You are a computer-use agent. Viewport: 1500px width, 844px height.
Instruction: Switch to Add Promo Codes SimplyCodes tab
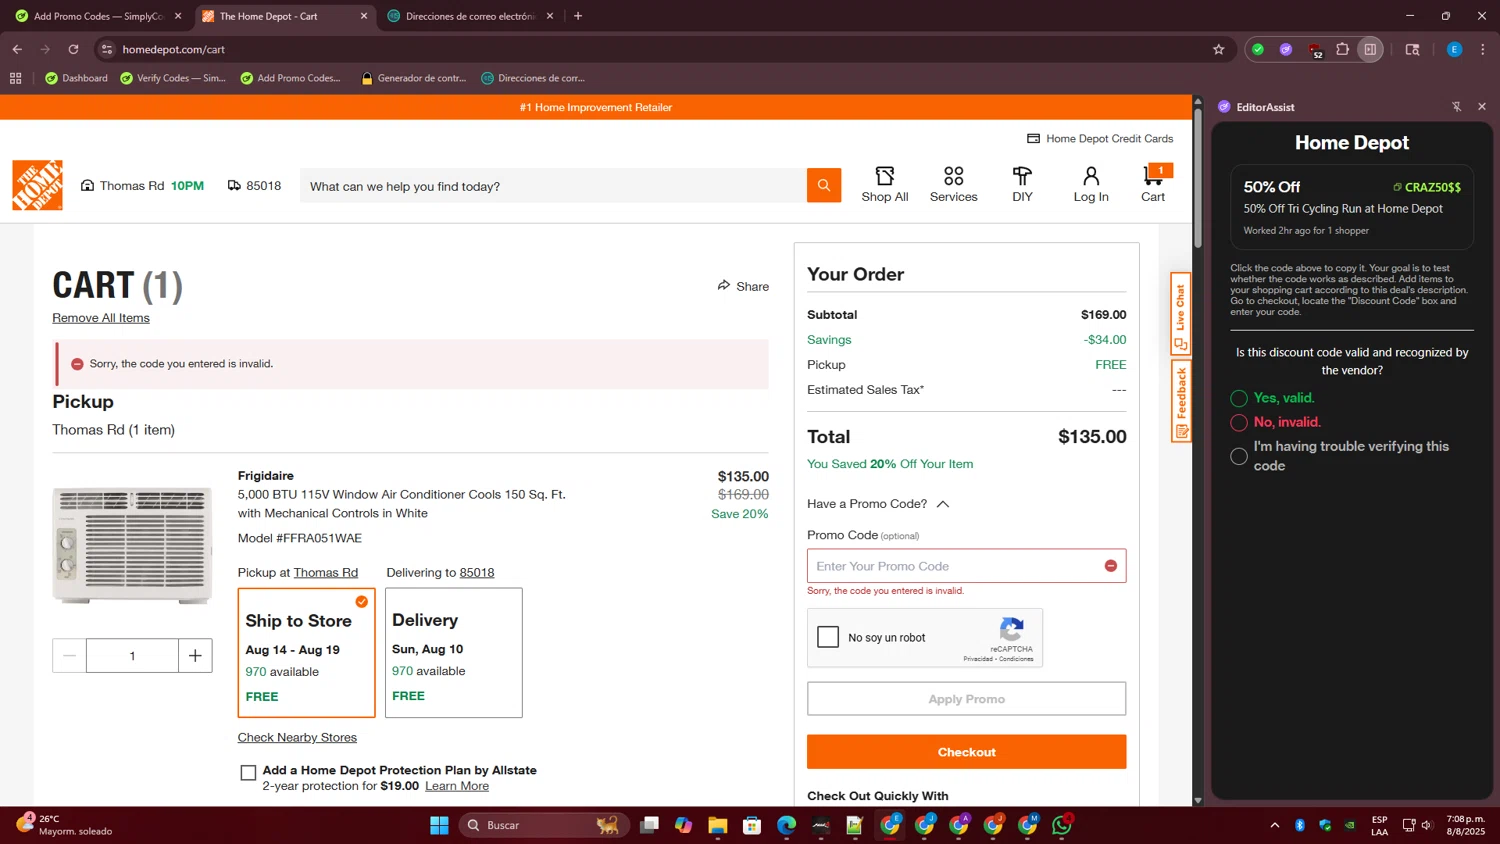pyautogui.click(x=97, y=16)
